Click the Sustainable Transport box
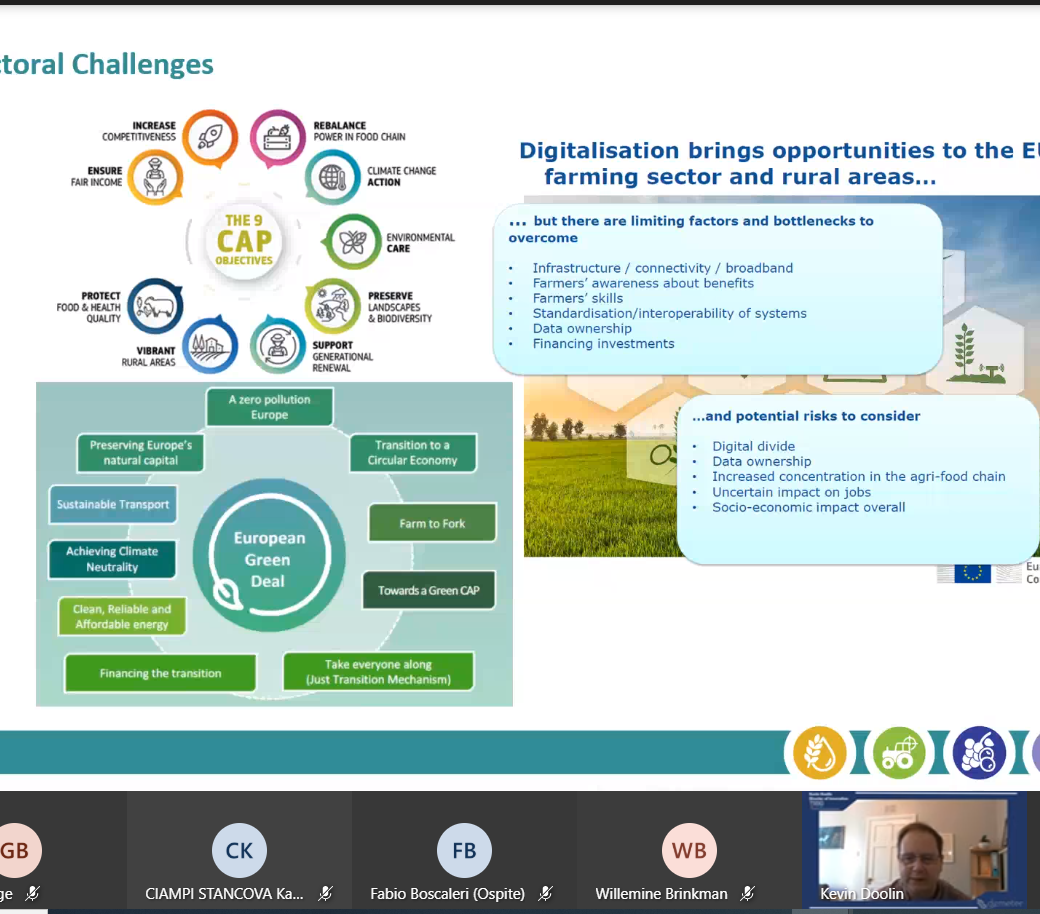 tap(113, 504)
